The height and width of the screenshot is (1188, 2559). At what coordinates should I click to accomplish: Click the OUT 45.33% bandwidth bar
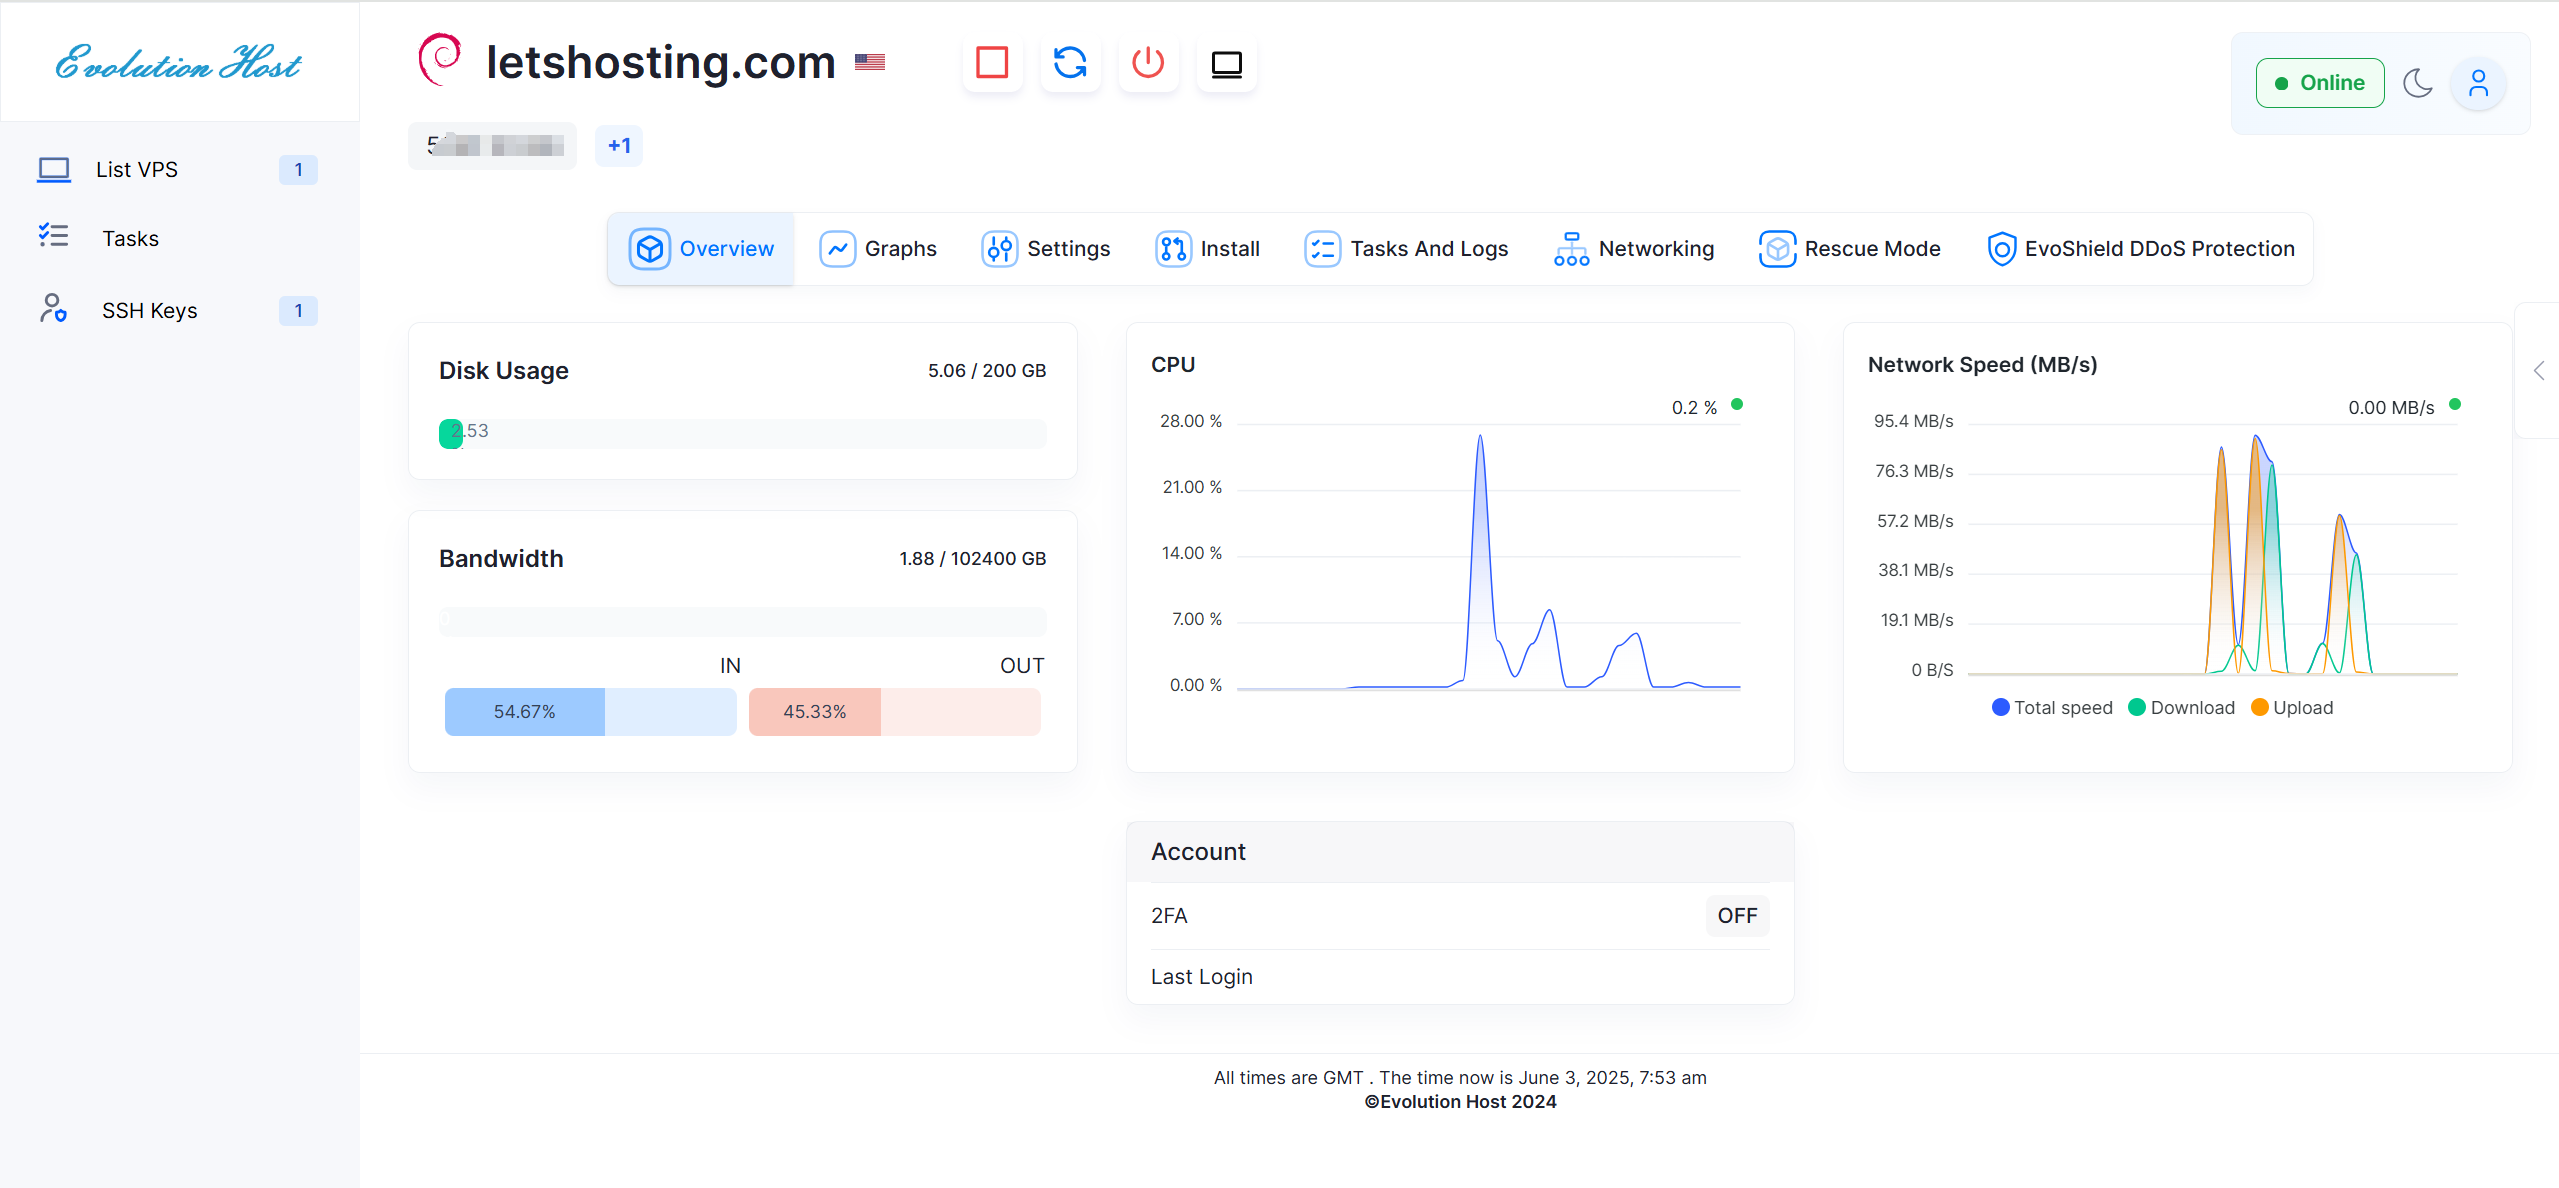[895, 712]
